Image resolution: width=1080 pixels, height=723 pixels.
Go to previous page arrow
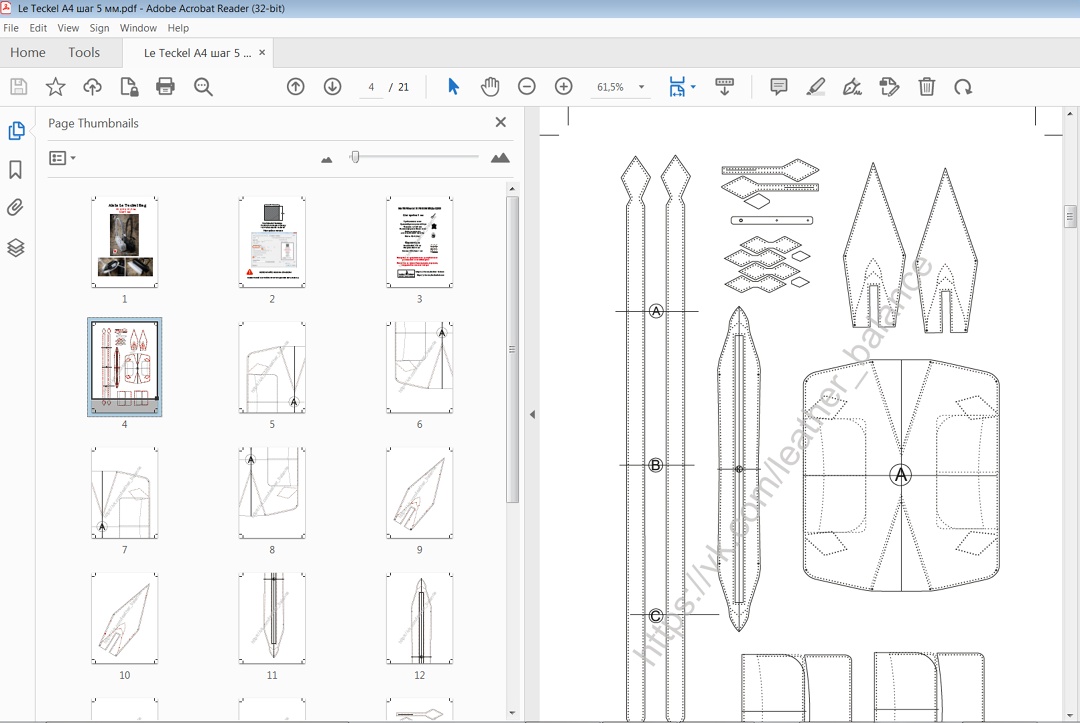295,87
